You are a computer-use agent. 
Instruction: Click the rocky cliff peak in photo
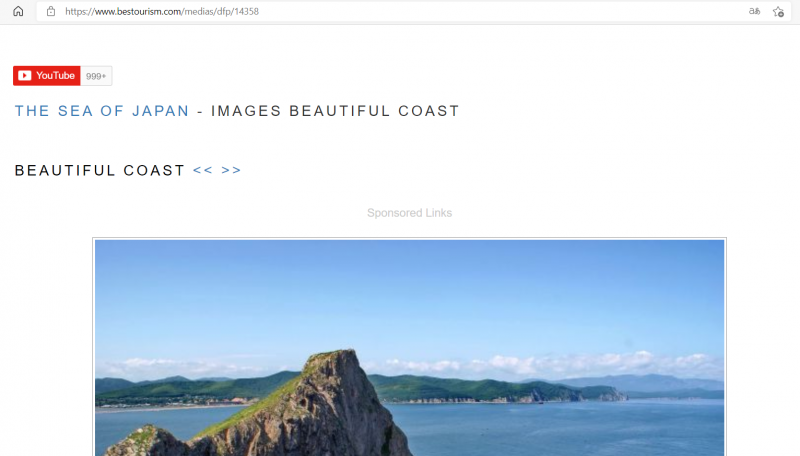[x=335, y=366]
